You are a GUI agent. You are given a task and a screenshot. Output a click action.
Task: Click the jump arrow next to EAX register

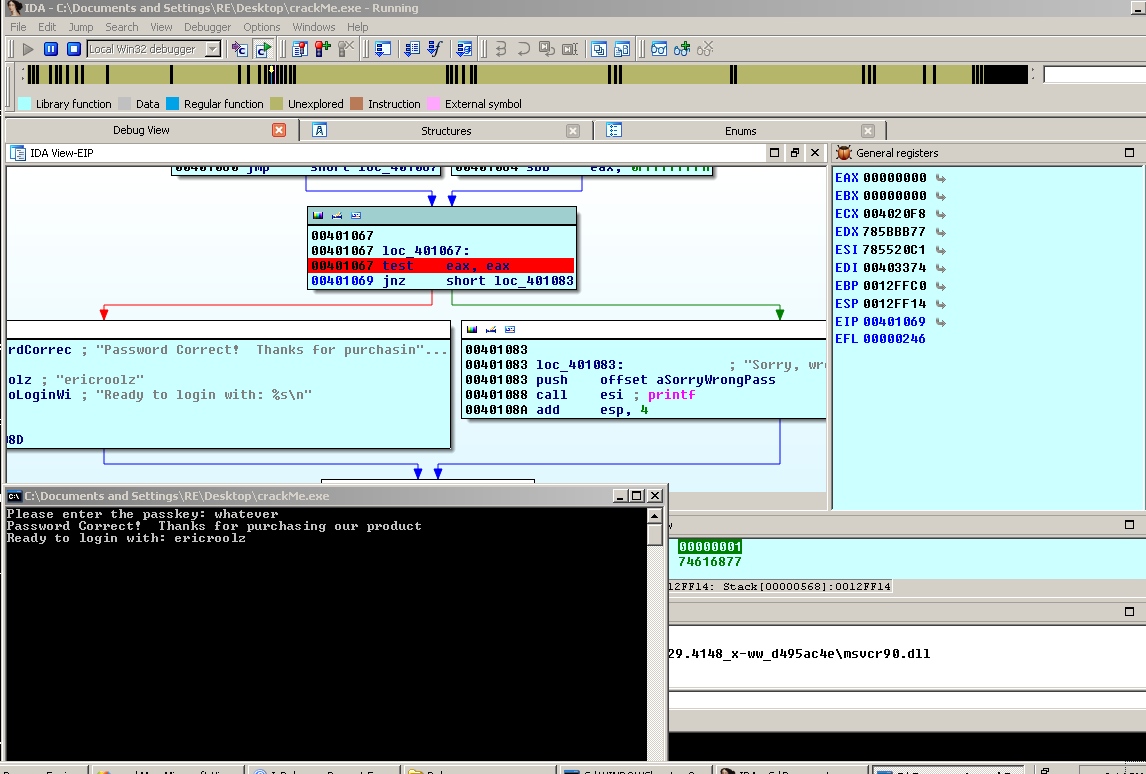click(941, 178)
